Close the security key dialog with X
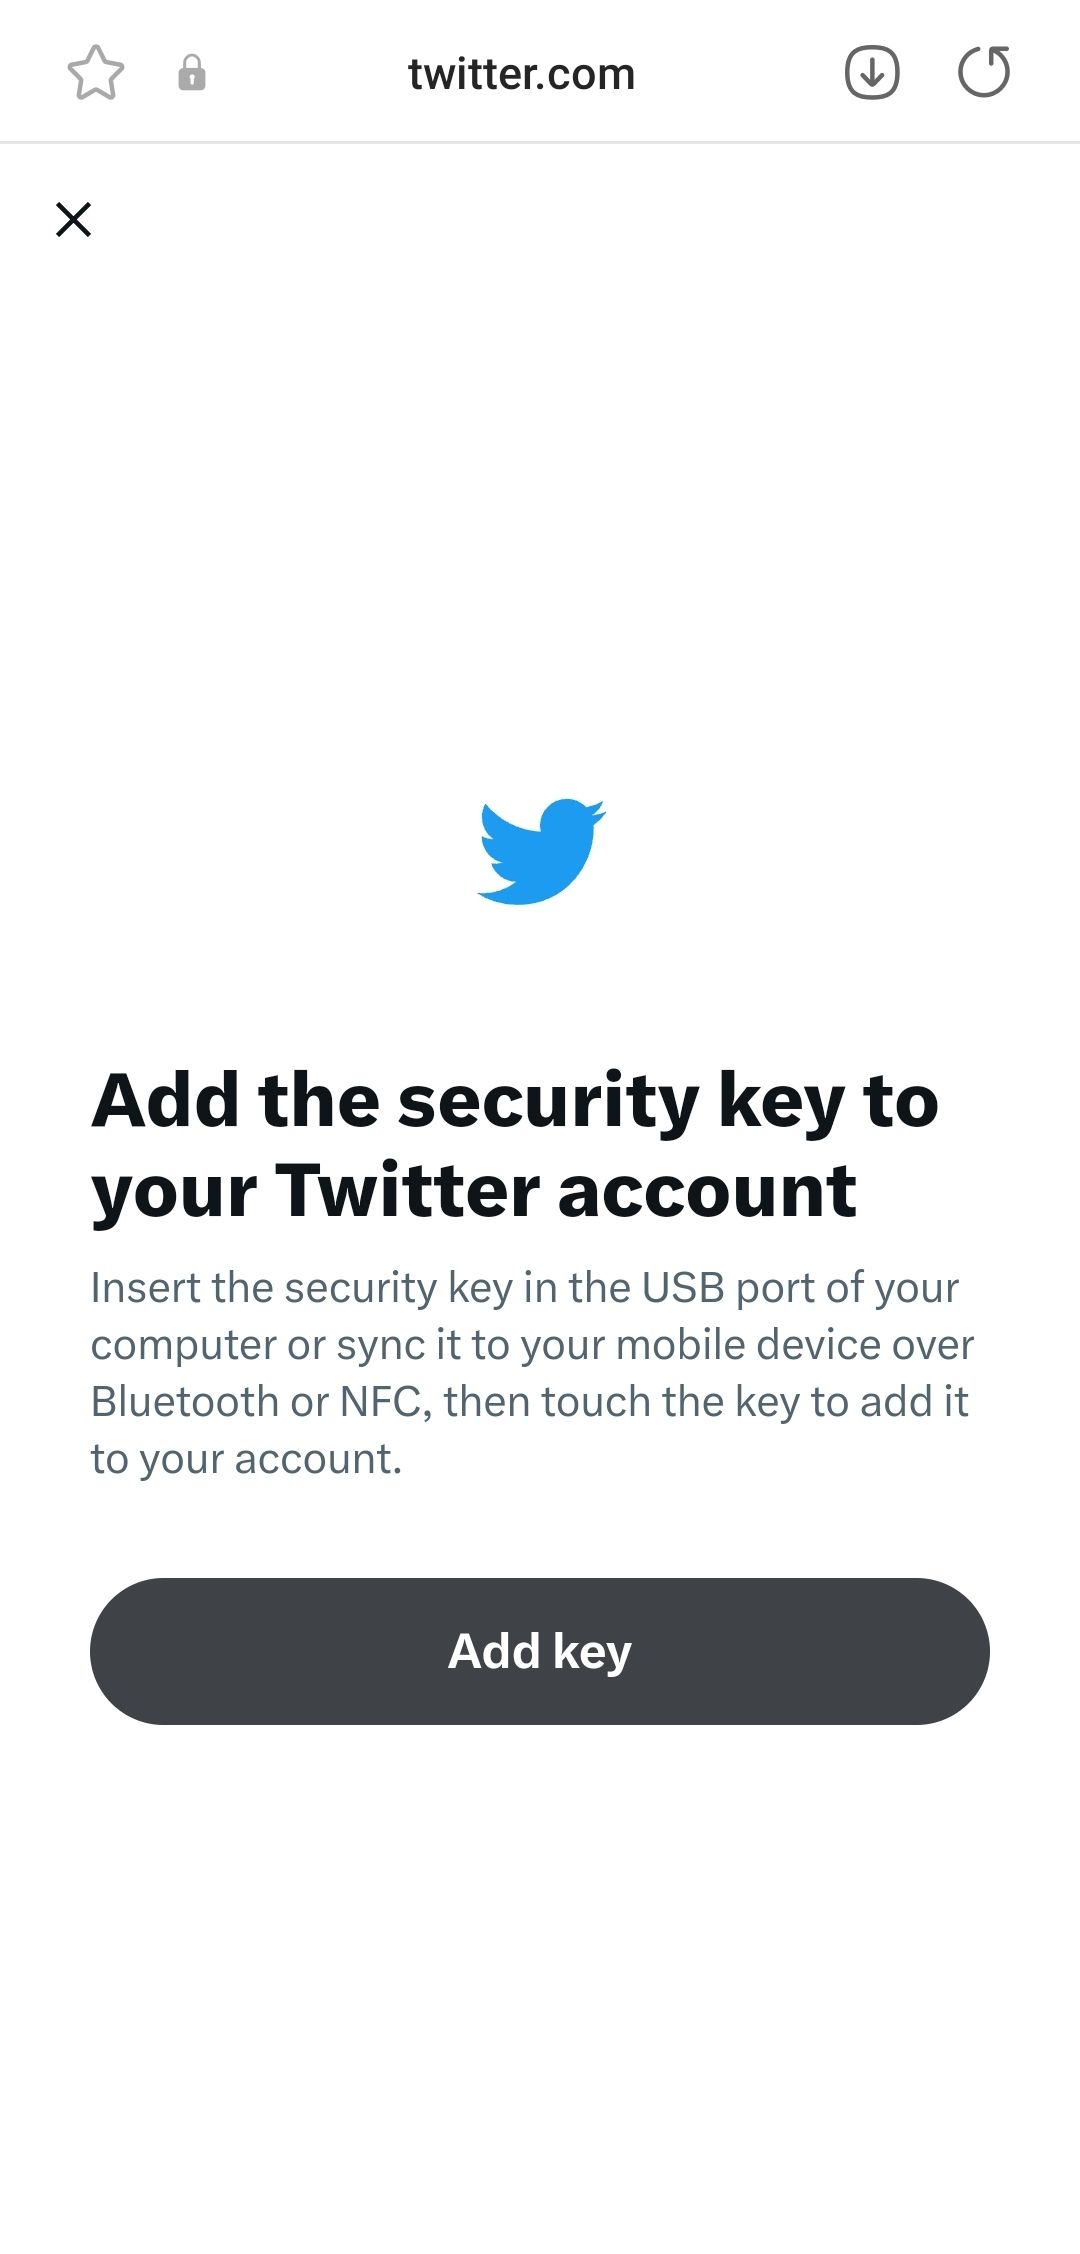Image resolution: width=1080 pixels, height=2254 pixels. tap(73, 219)
